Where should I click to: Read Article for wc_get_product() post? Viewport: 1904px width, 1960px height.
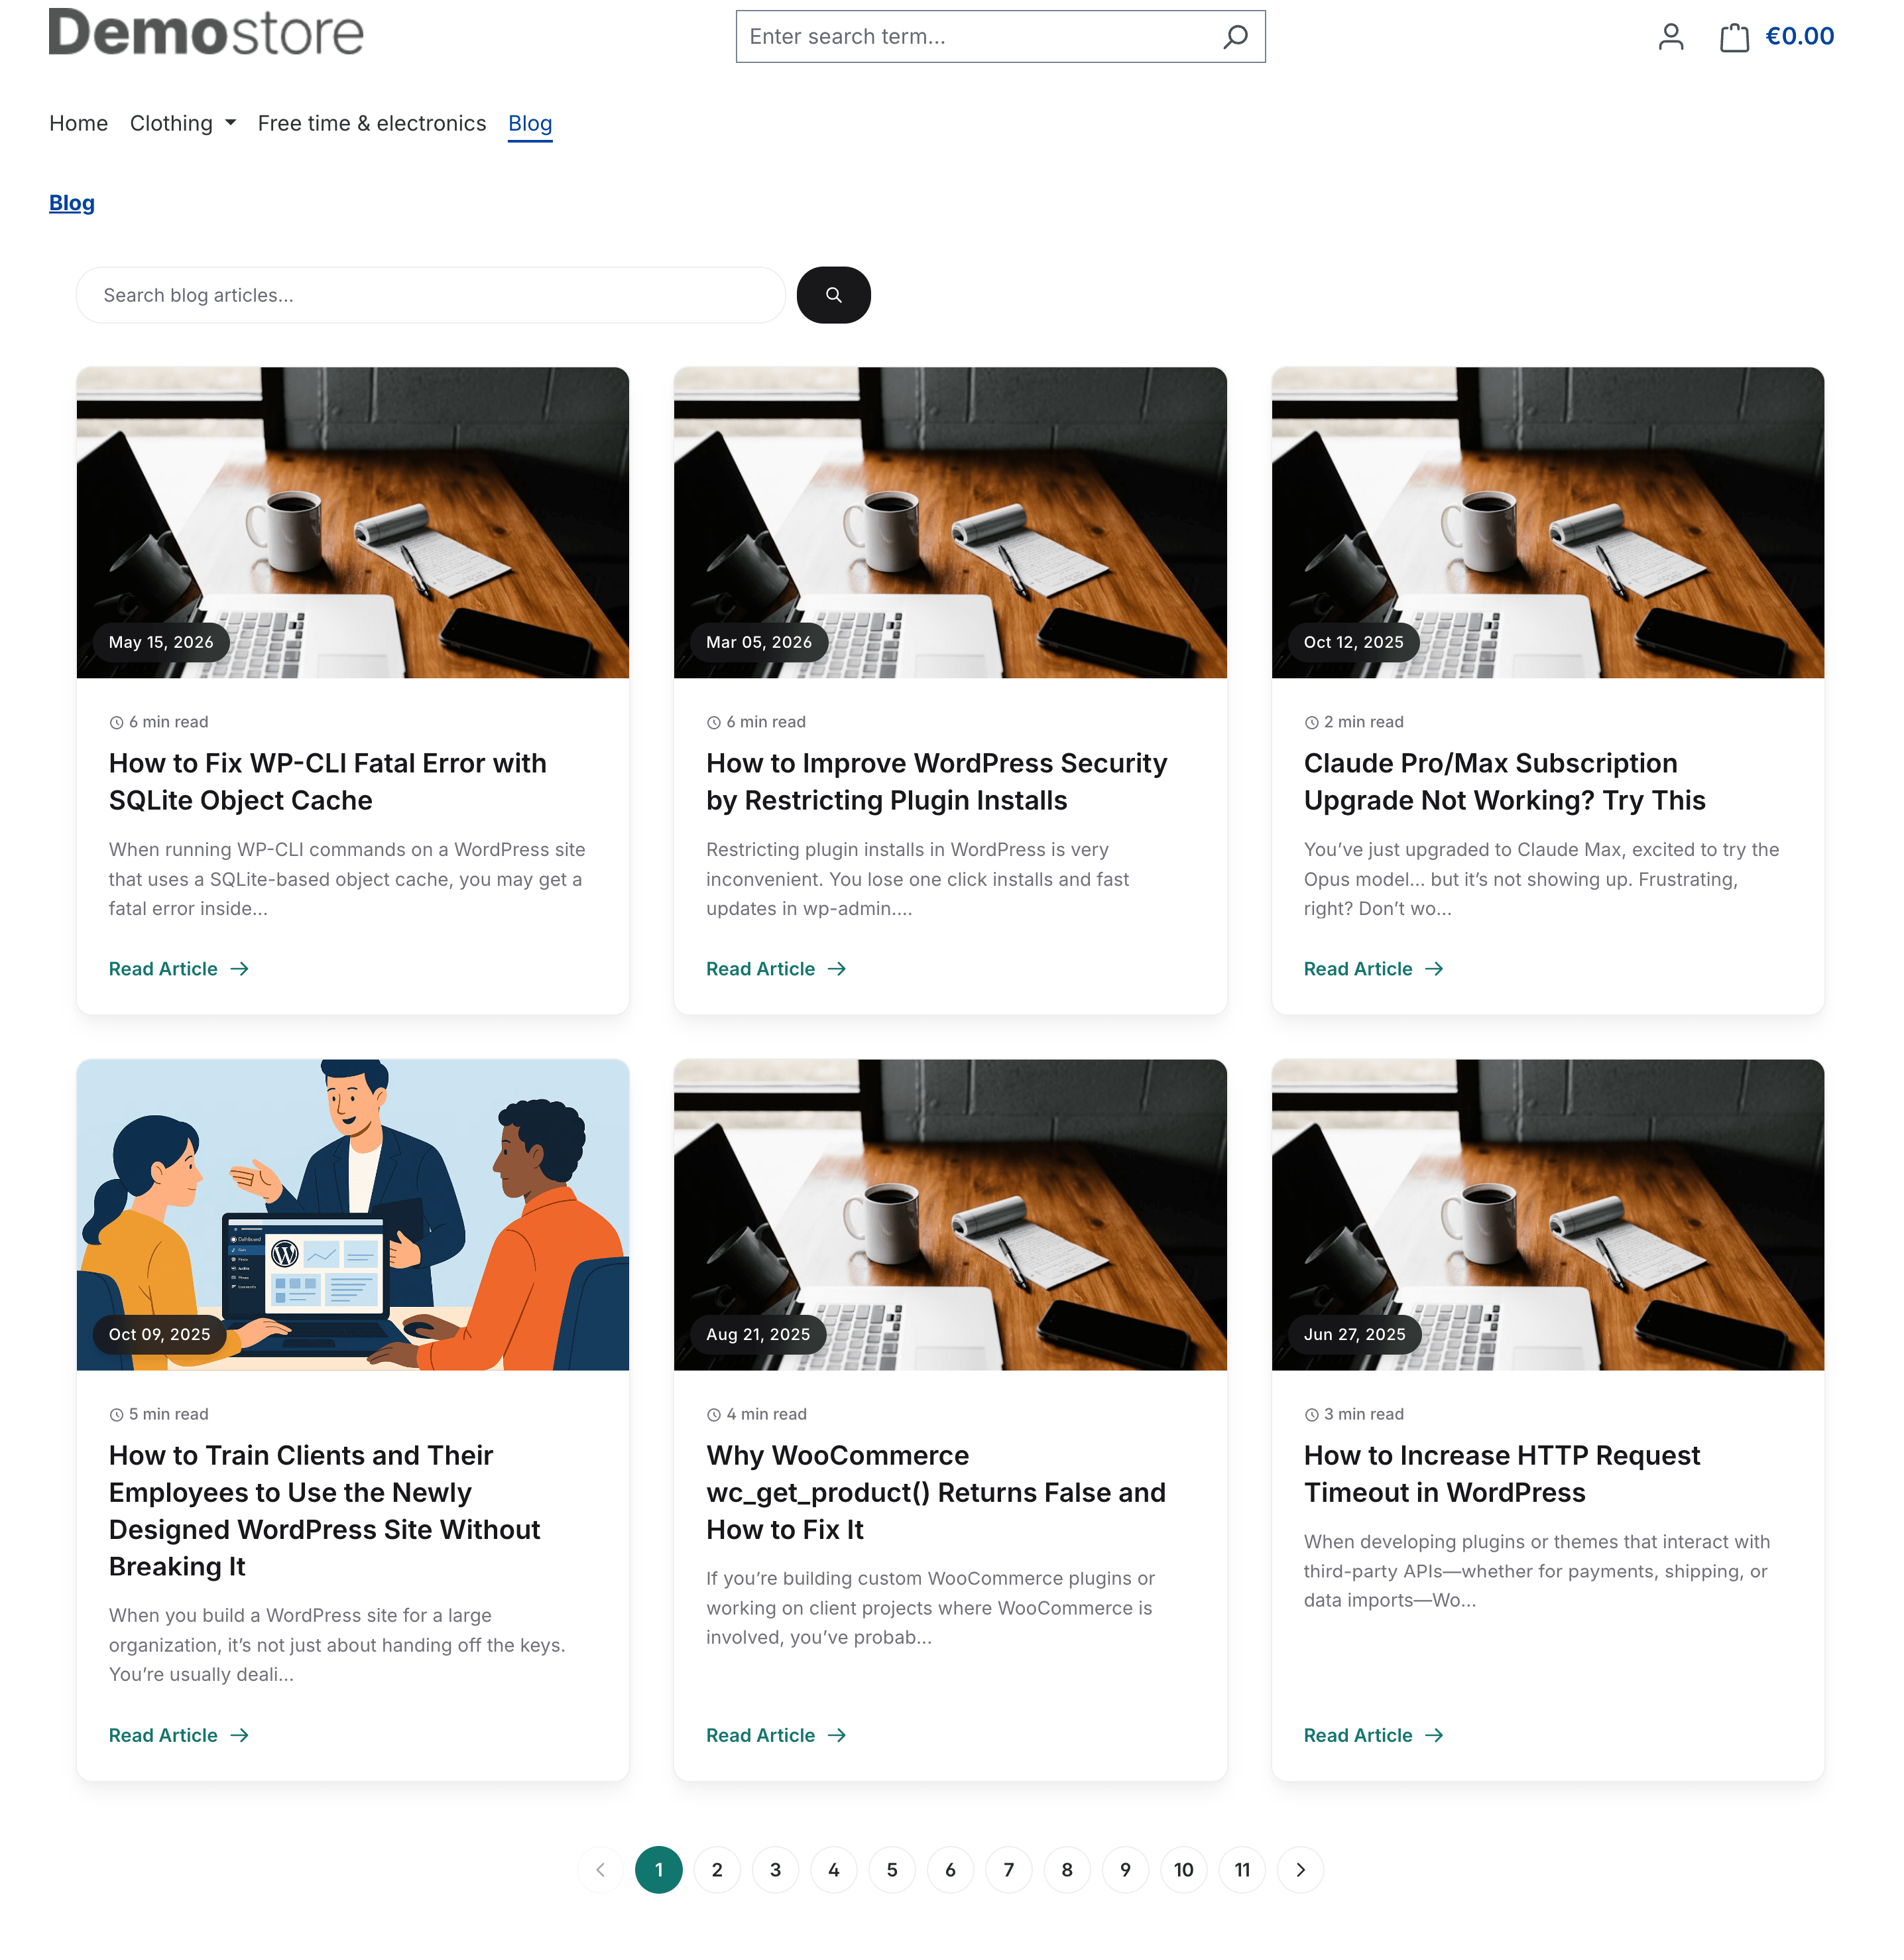(x=776, y=1735)
